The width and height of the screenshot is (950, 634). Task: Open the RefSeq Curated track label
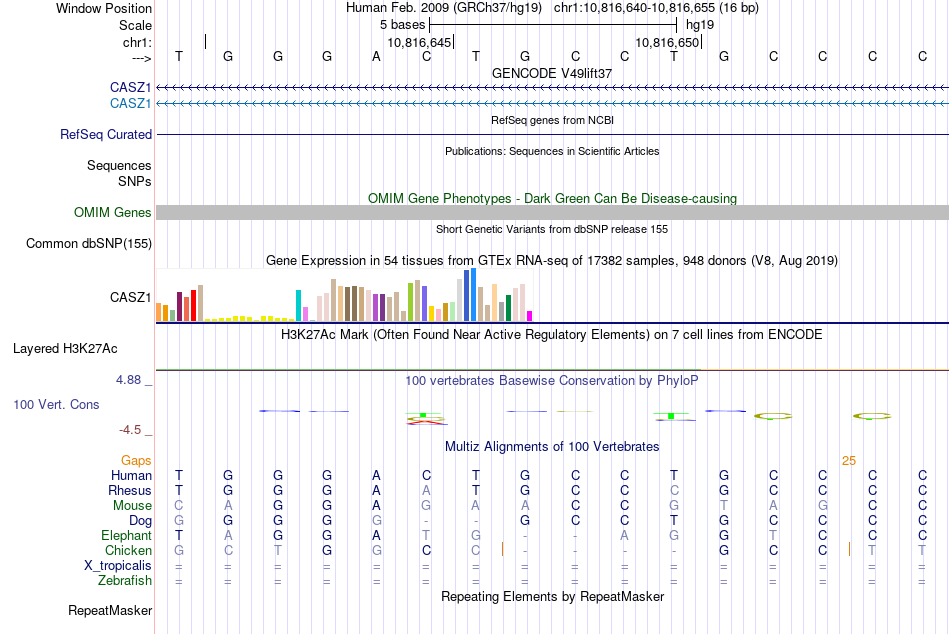coord(105,135)
